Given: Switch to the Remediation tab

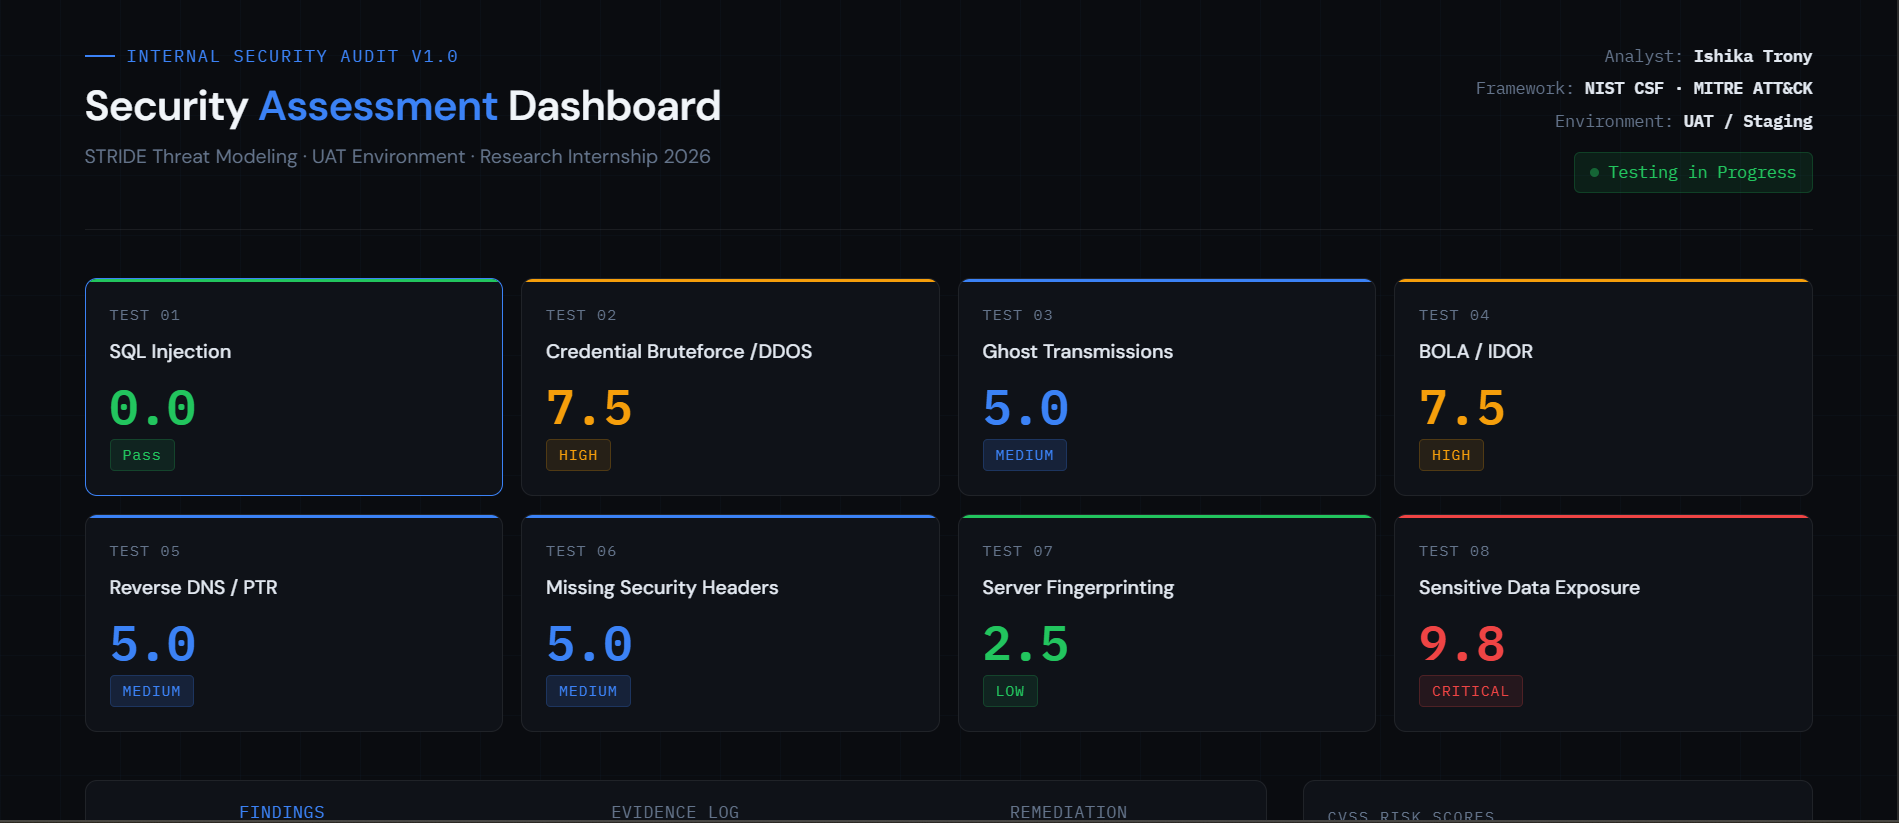Looking at the screenshot, I should pos(1068,811).
